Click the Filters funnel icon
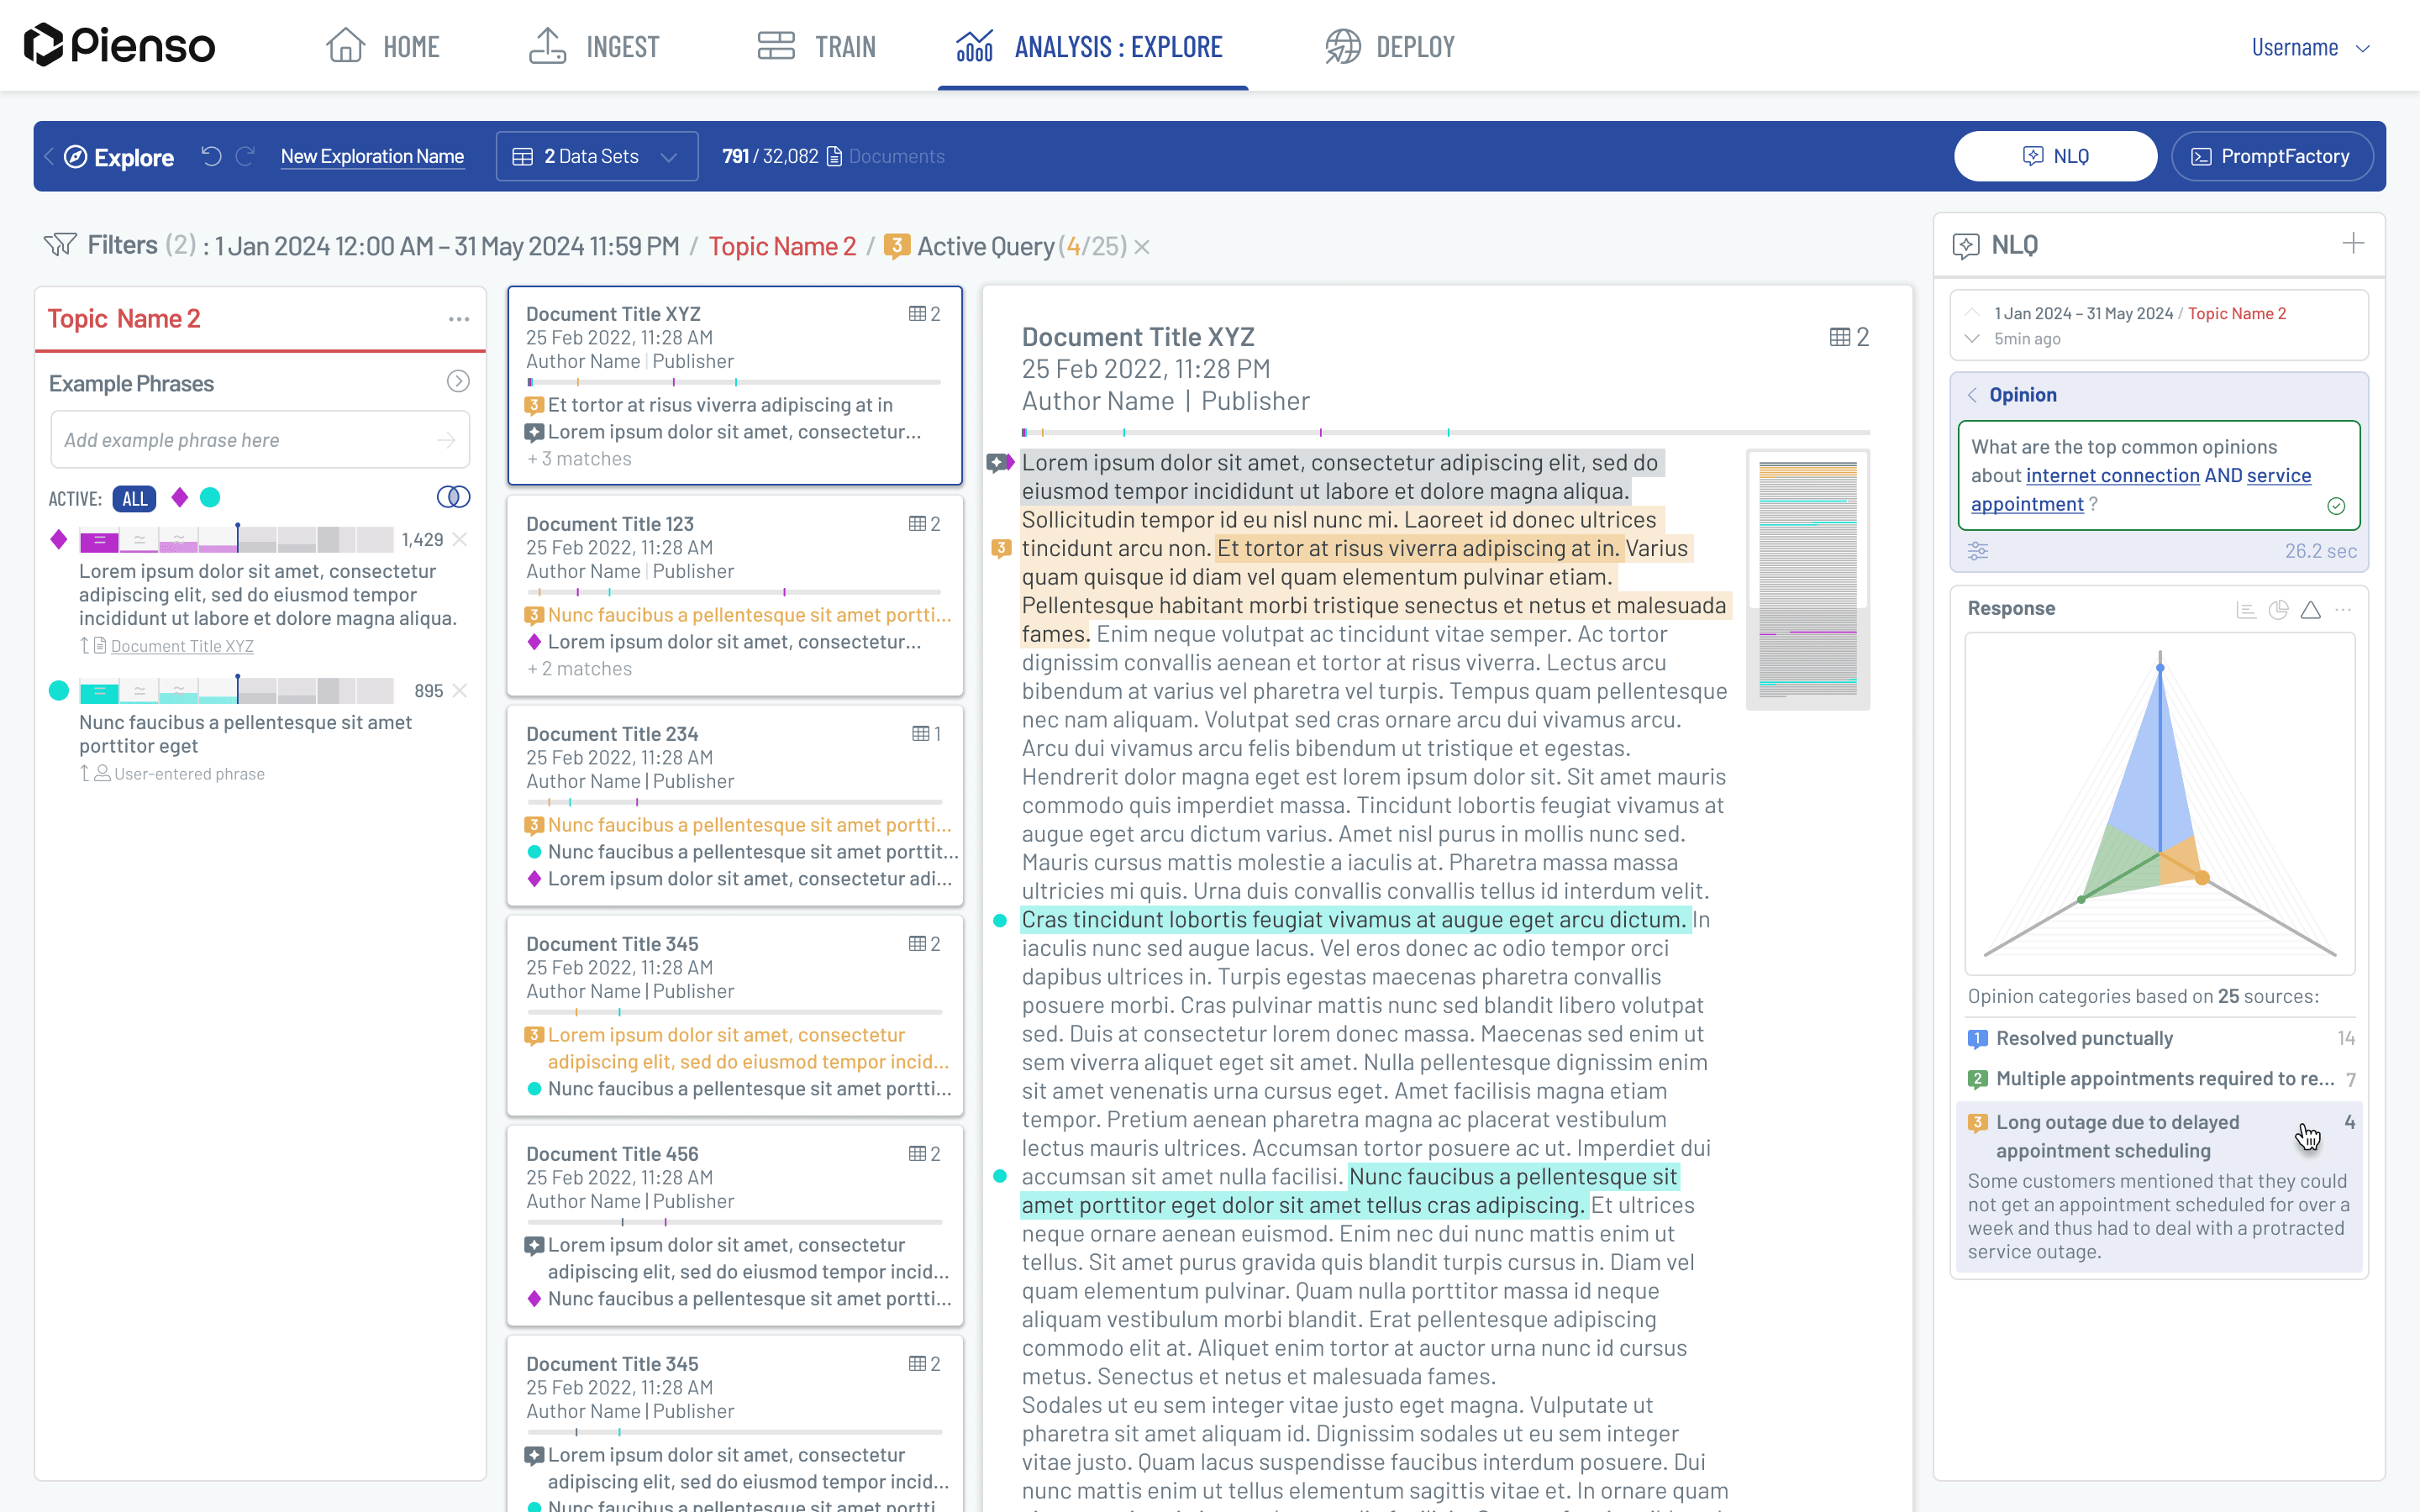This screenshot has width=2420, height=1512. tap(60, 245)
